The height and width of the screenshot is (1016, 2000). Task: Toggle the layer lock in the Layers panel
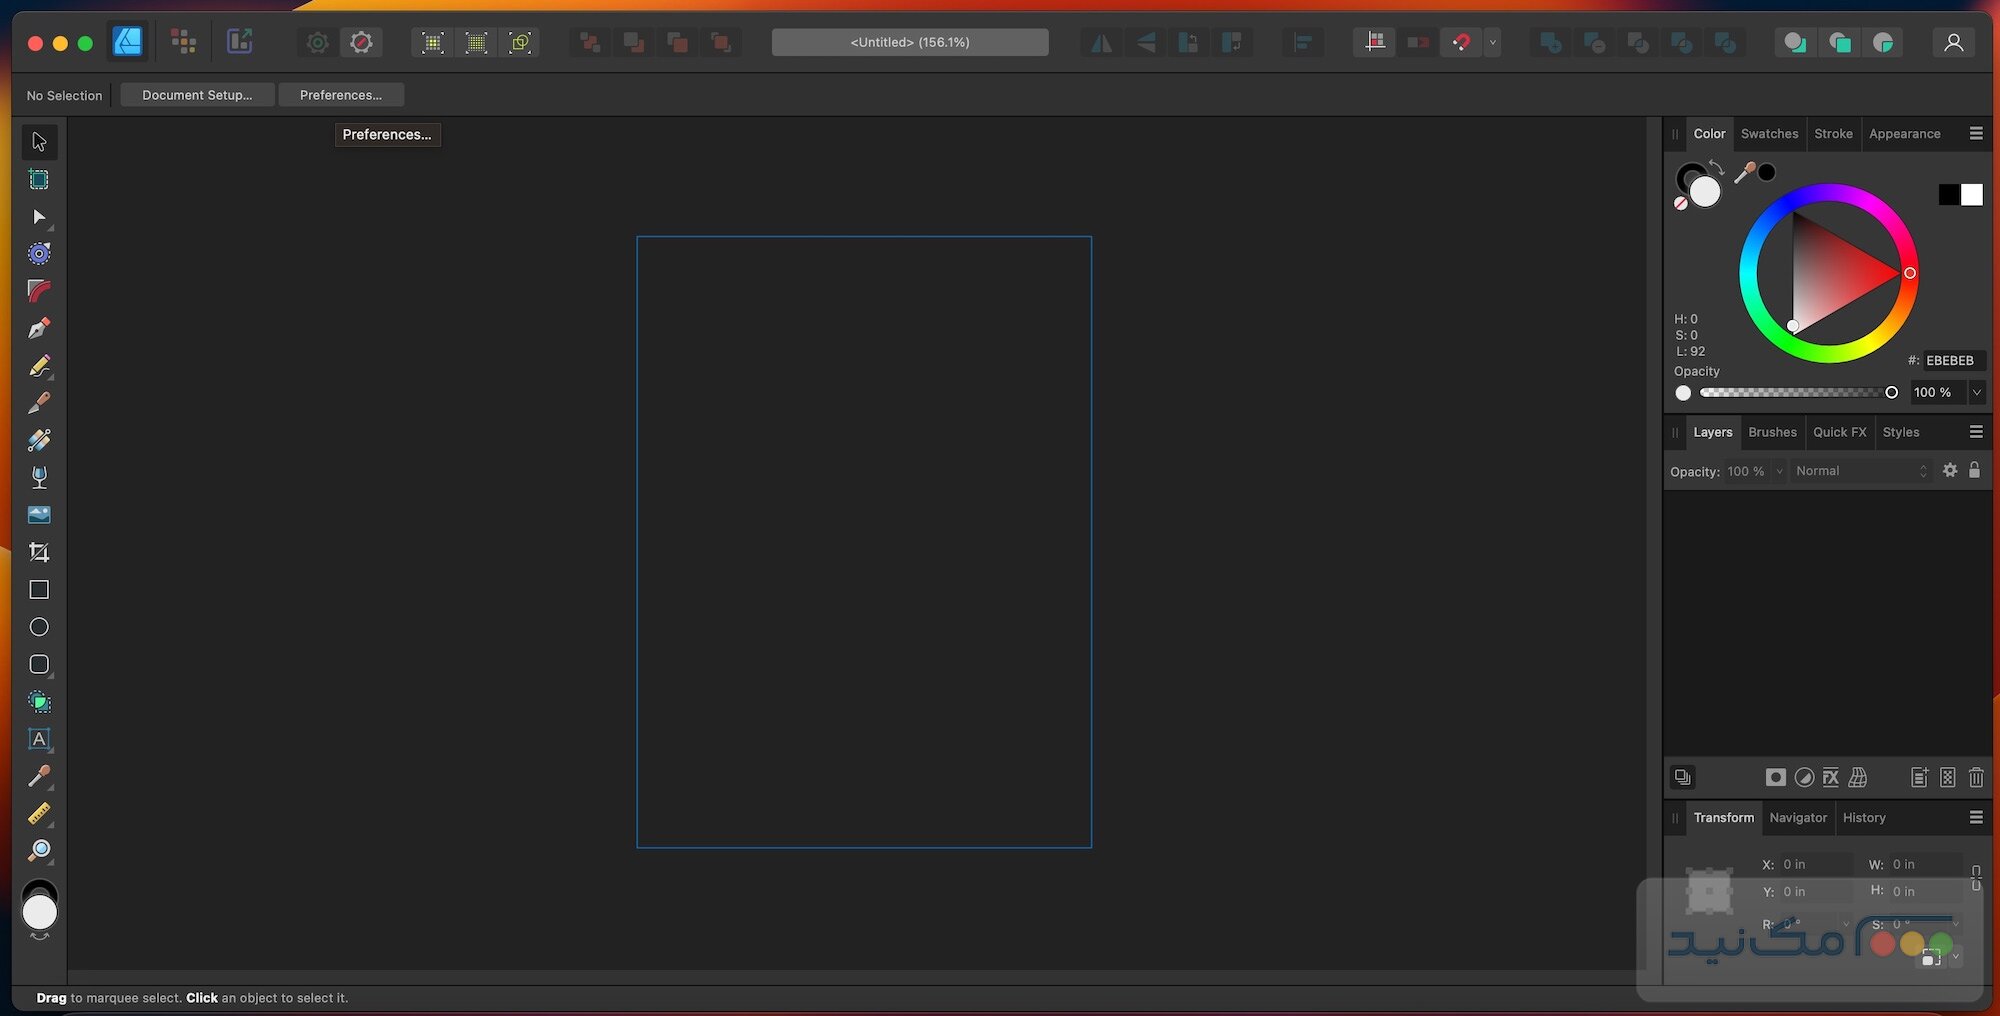[1975, 470]
